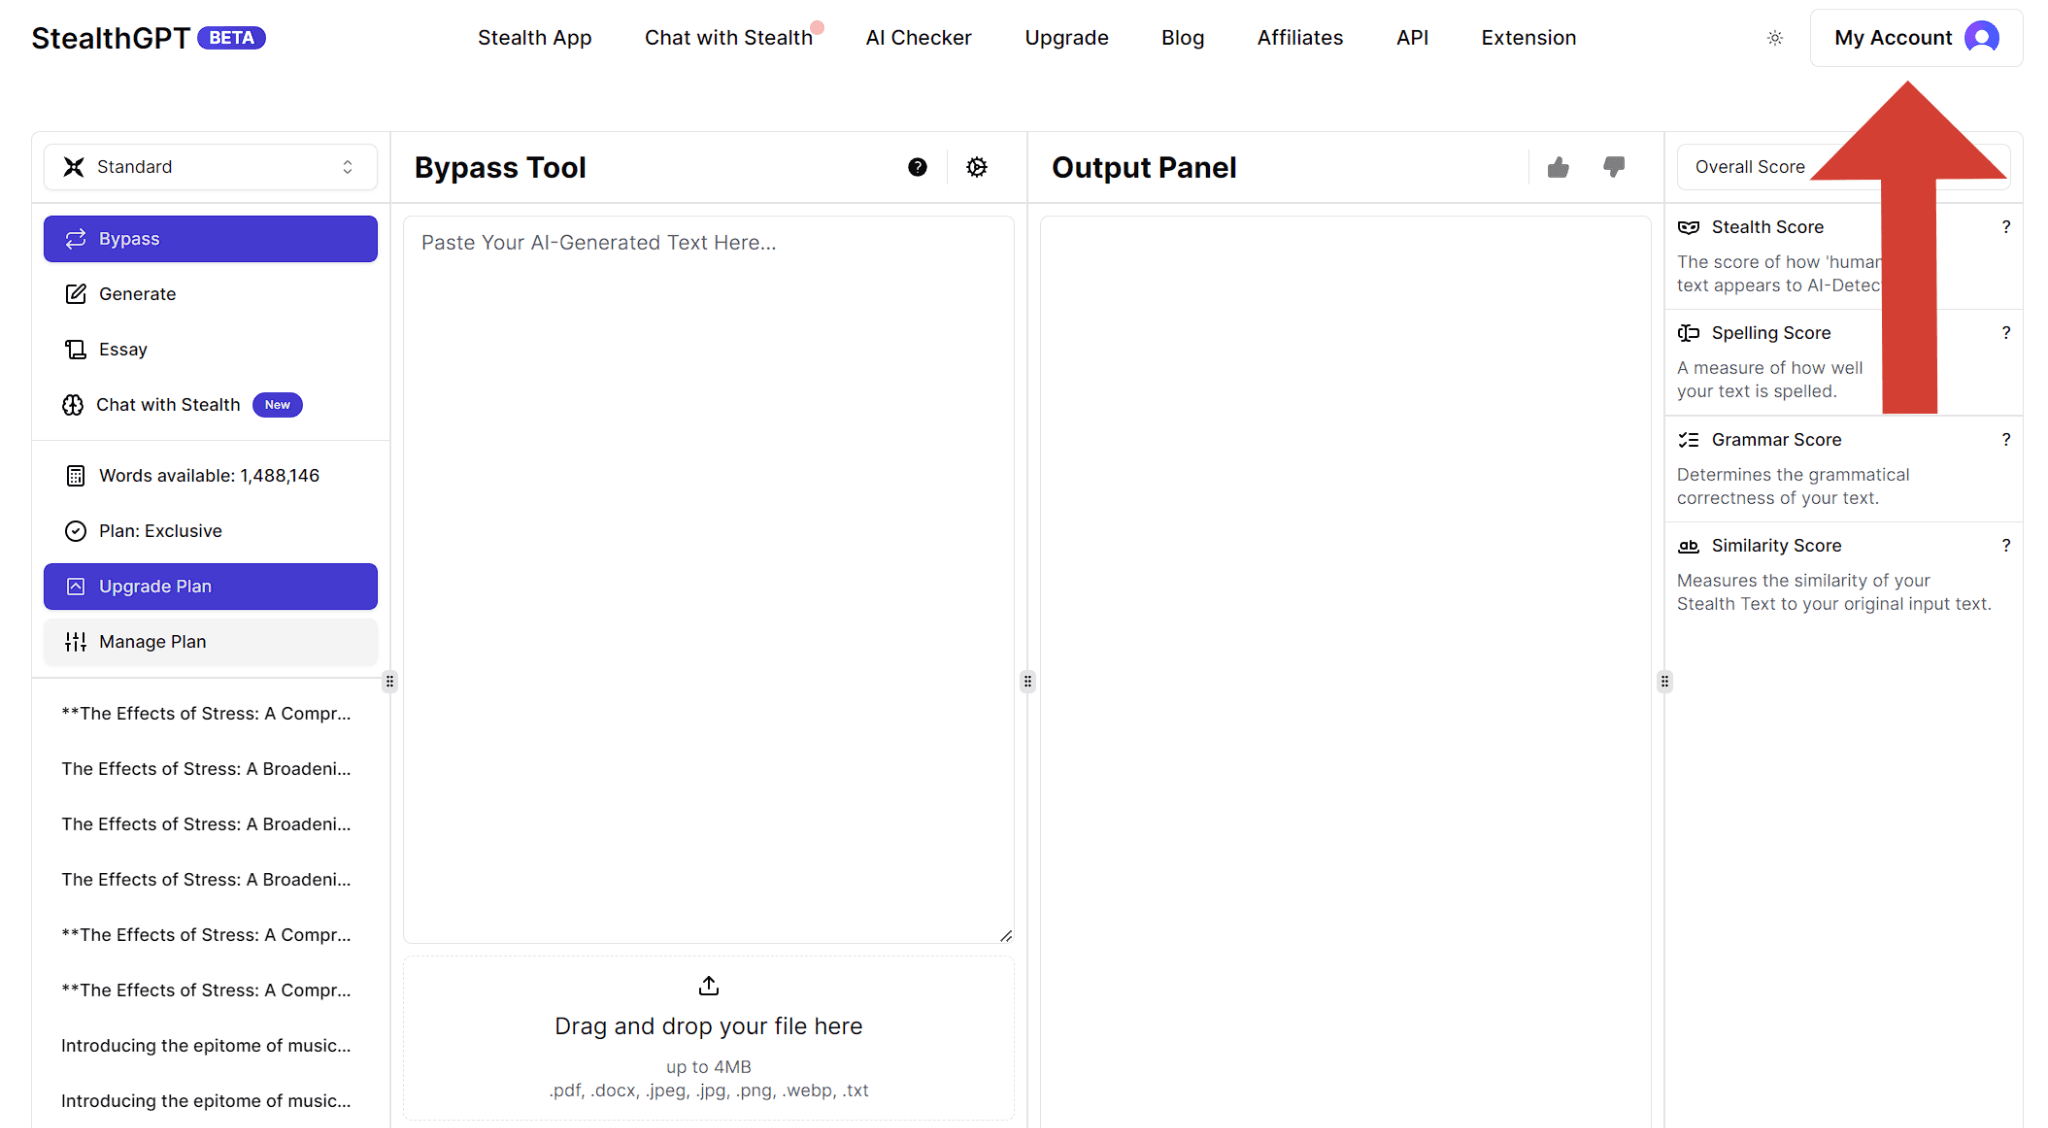
Task: Open Bypass Tool settings gear icon
Action: pos(977,167)
